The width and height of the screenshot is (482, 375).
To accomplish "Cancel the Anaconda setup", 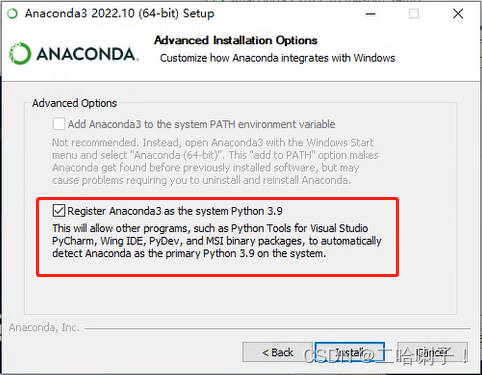I will (432, 352).
